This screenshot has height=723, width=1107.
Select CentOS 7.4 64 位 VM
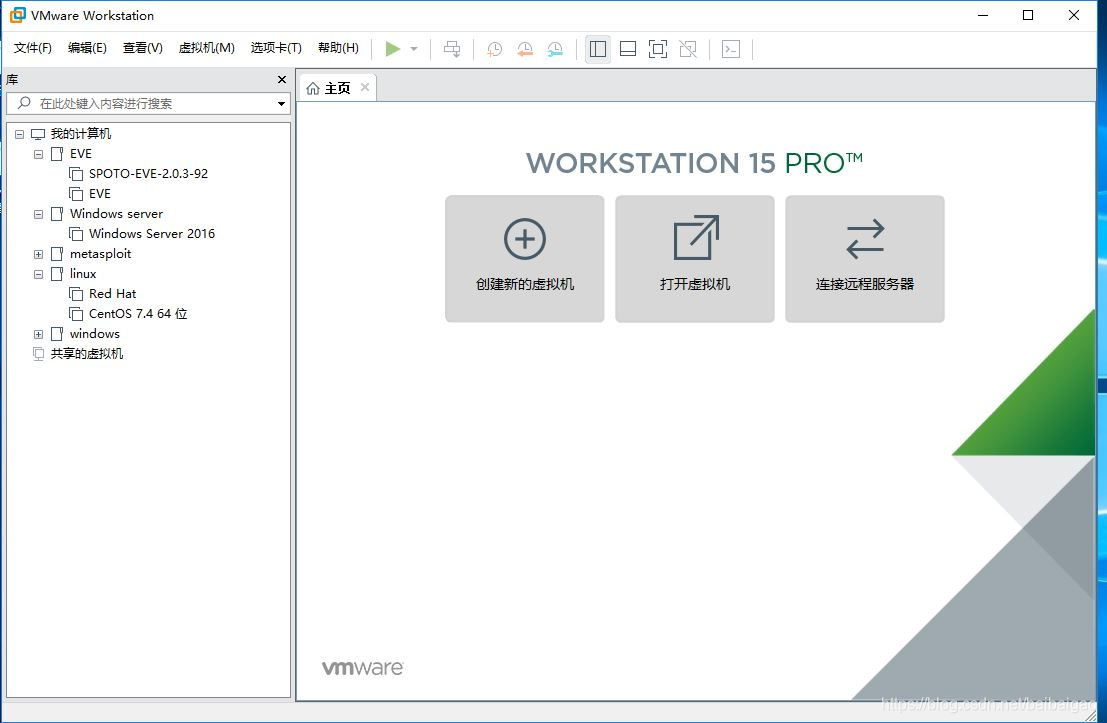pos(138,313)
